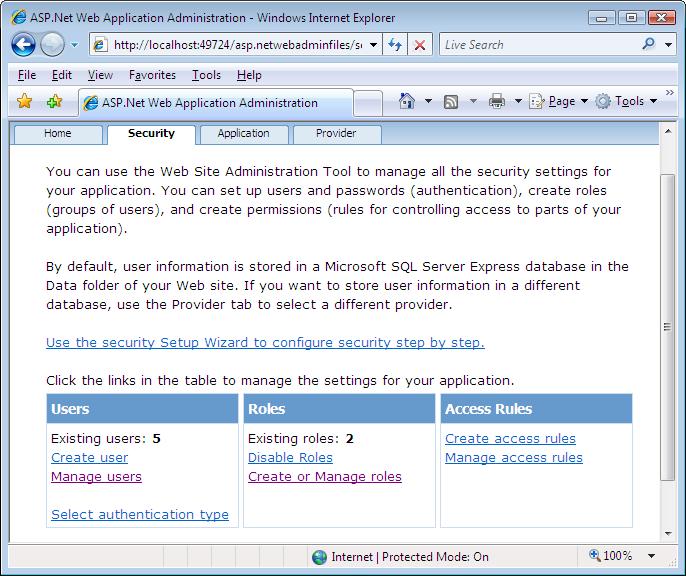Click Create access rules link
The image size is (686, 576).
click(x=510, y=438)
